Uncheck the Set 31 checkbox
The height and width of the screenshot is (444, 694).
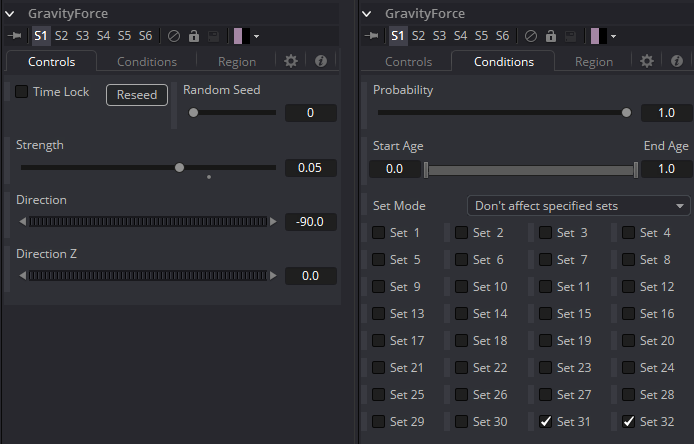[545, 422]
